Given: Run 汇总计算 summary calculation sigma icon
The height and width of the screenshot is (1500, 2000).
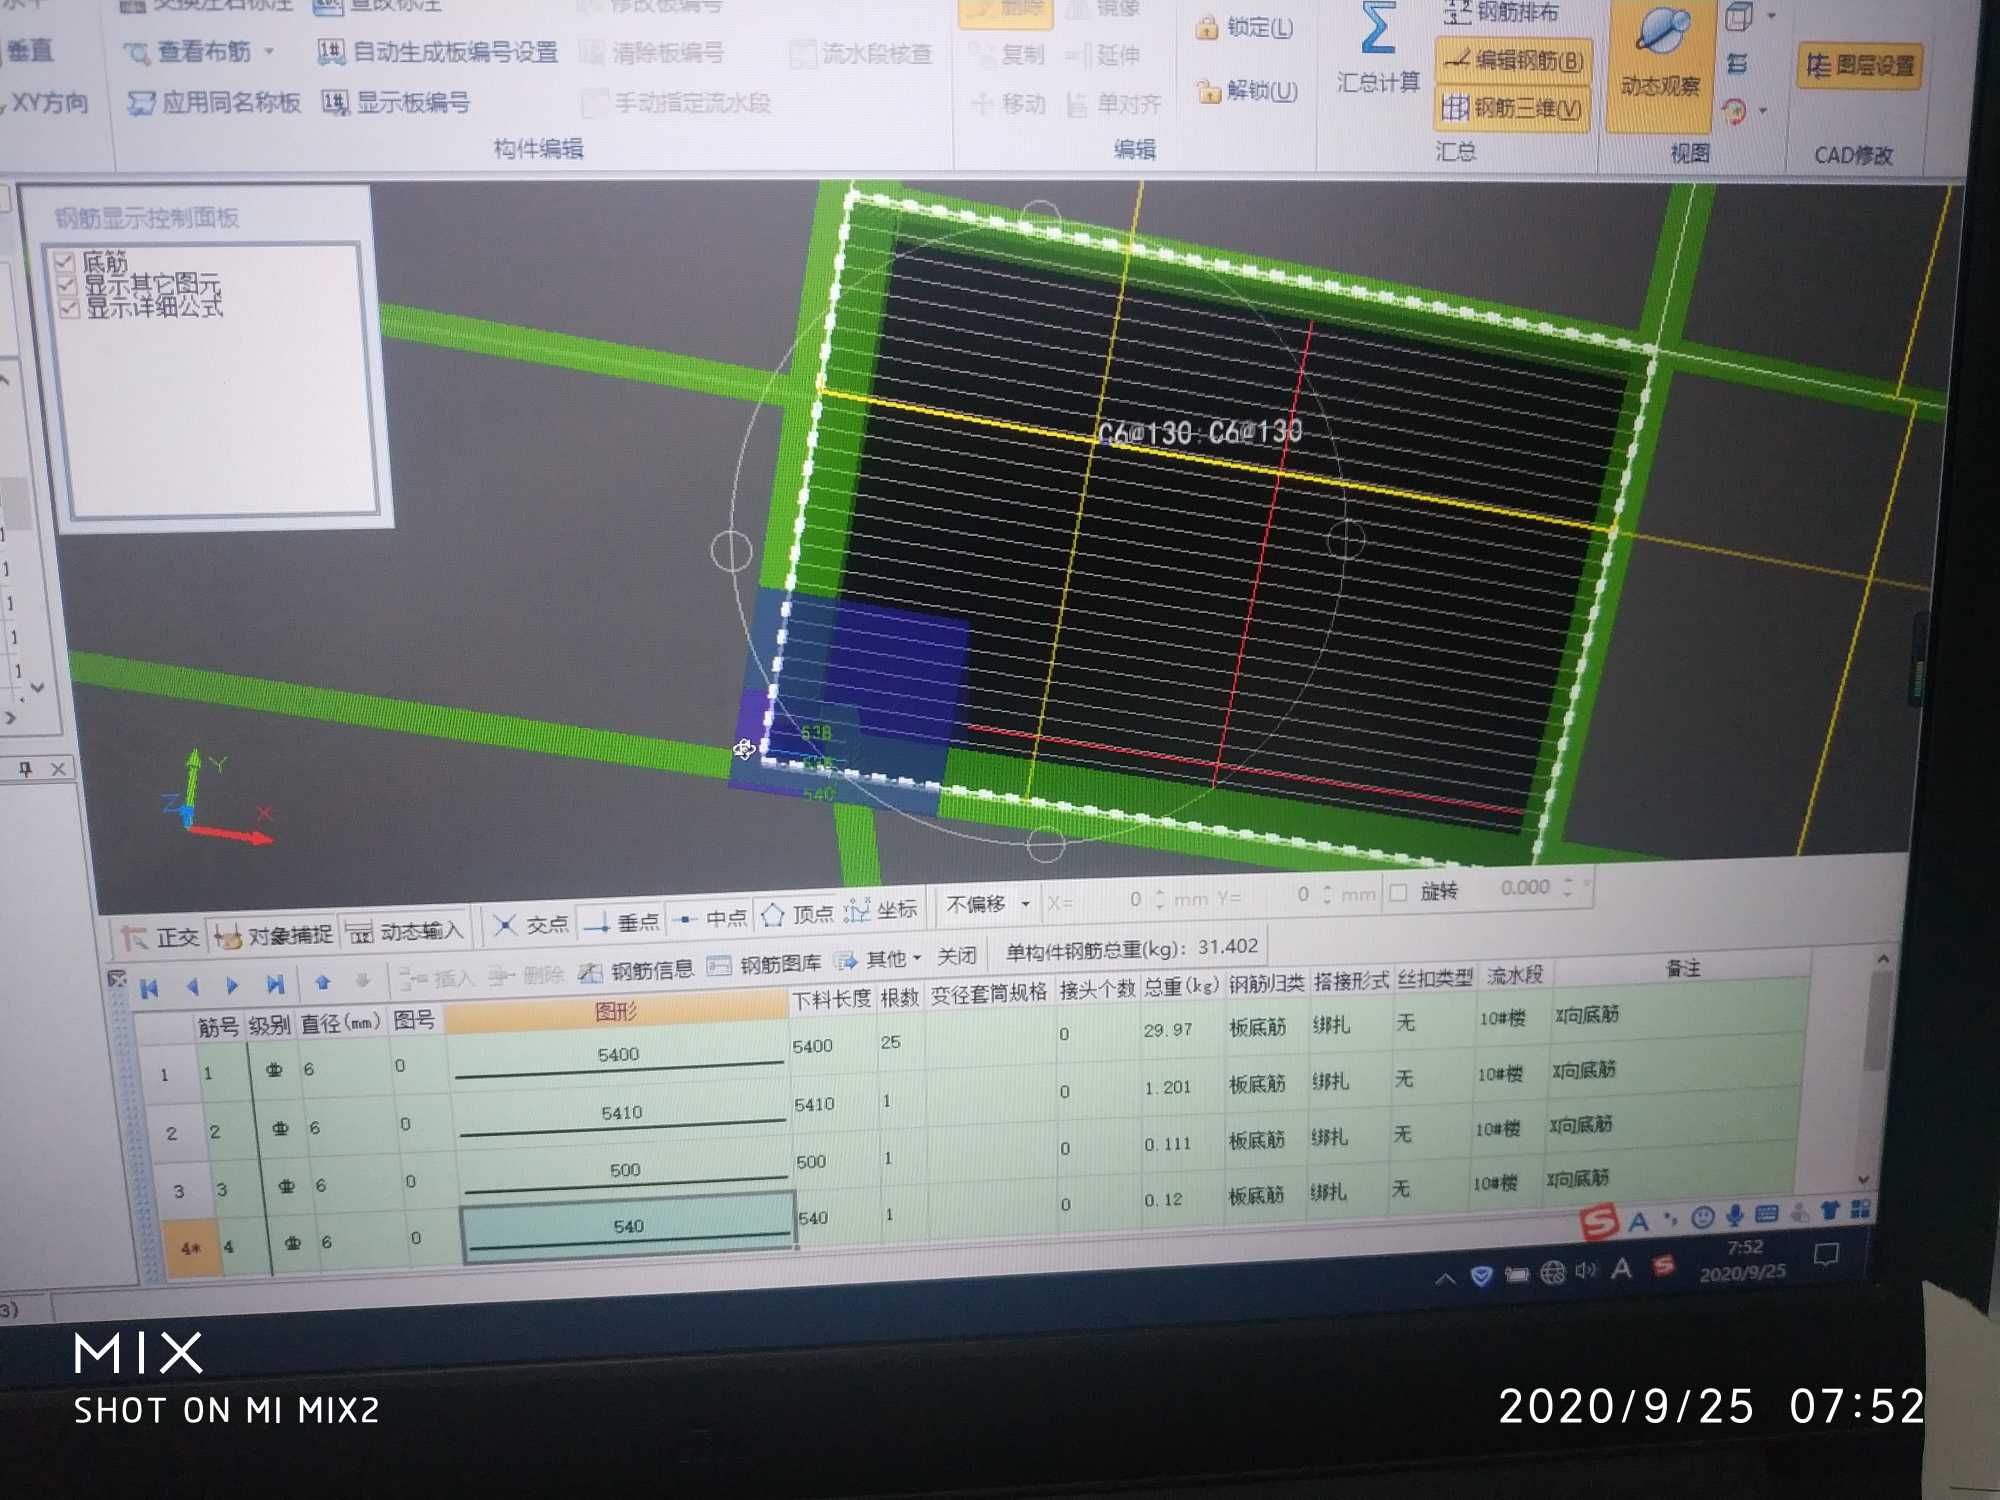Looking at the screenshot, I should 1377,30.
